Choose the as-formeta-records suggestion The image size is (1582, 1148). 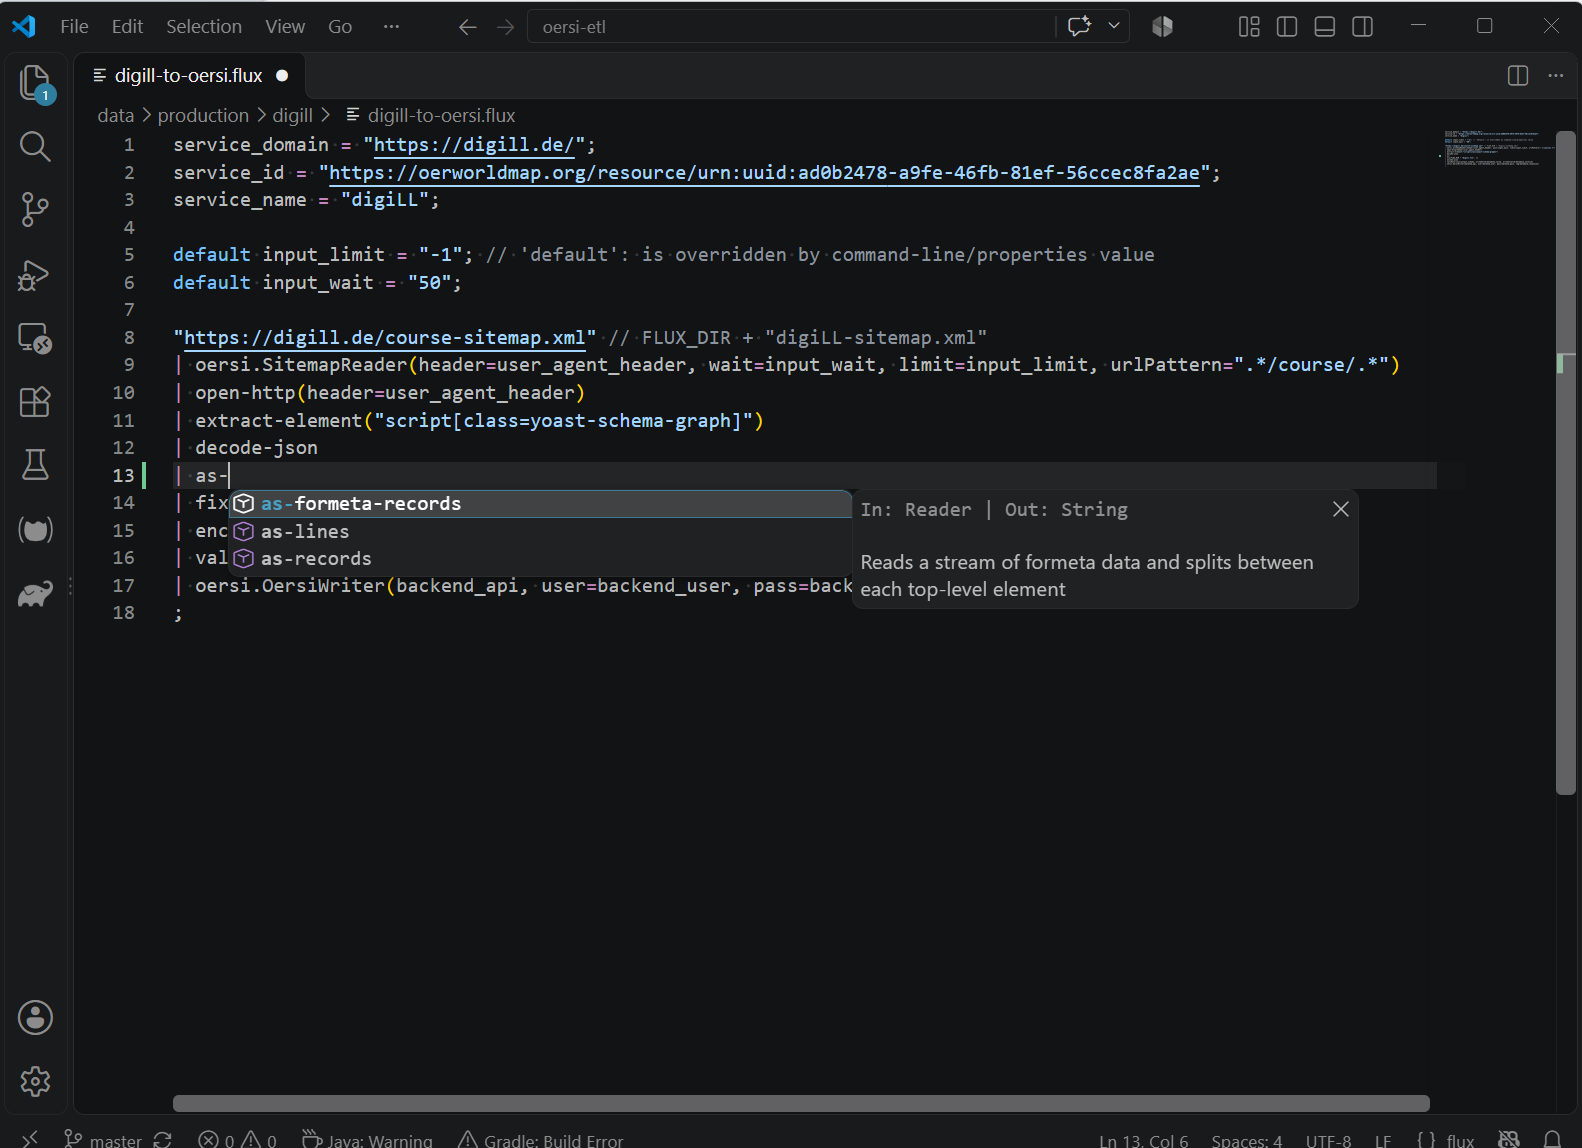[540, 504]
